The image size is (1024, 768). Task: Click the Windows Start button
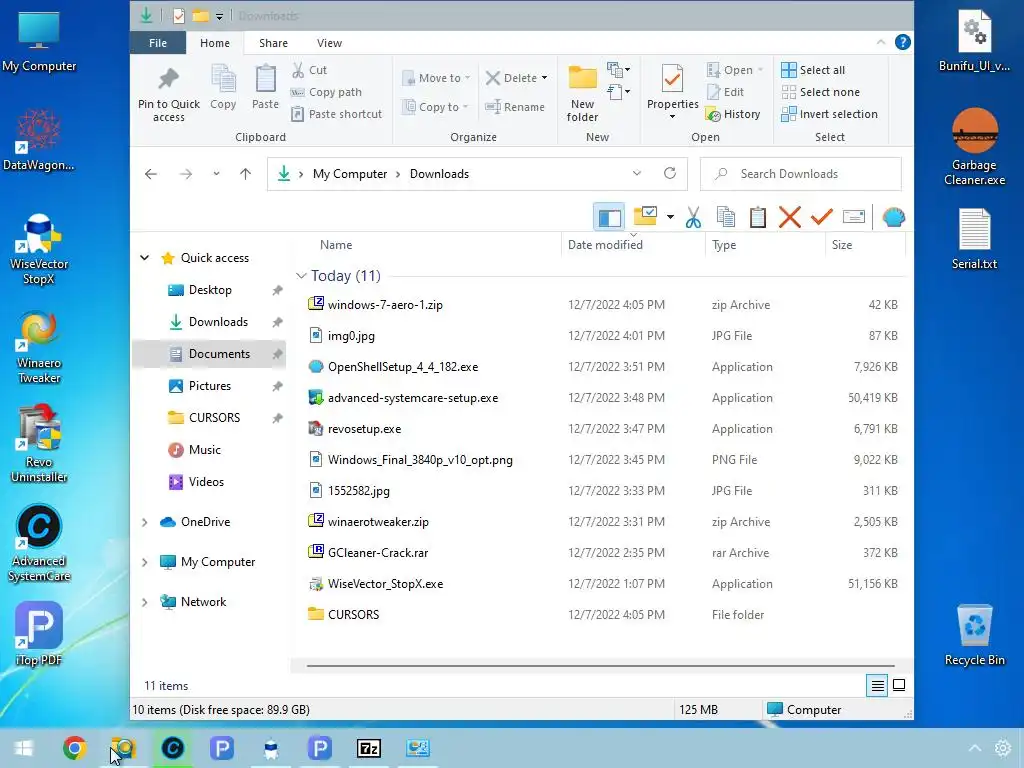24,748
